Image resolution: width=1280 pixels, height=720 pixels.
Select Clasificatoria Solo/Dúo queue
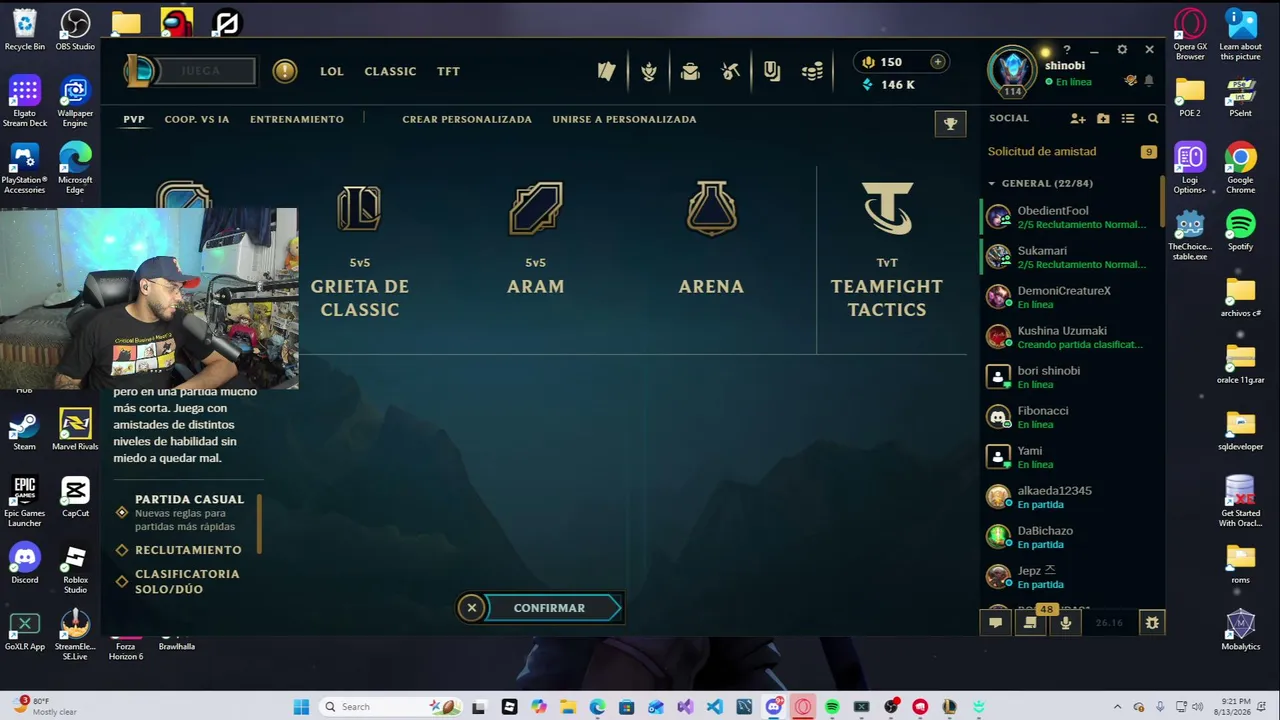click(187, 581)
